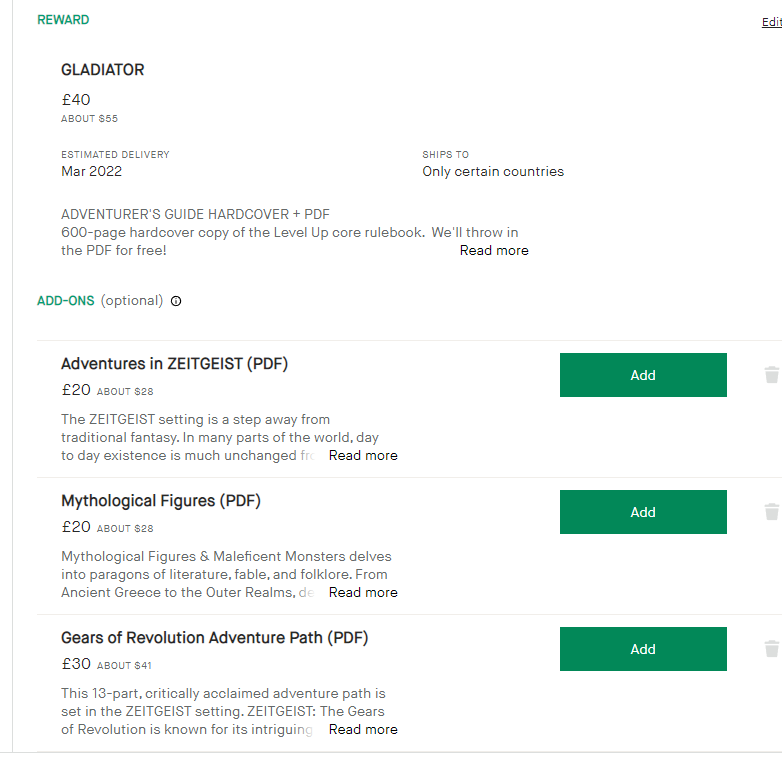Screen dimensions: 782x757
Task: Select the Adventures in ZEITGEIST (PDF) title
Action: pyautogui.click(x=174, y=364)
